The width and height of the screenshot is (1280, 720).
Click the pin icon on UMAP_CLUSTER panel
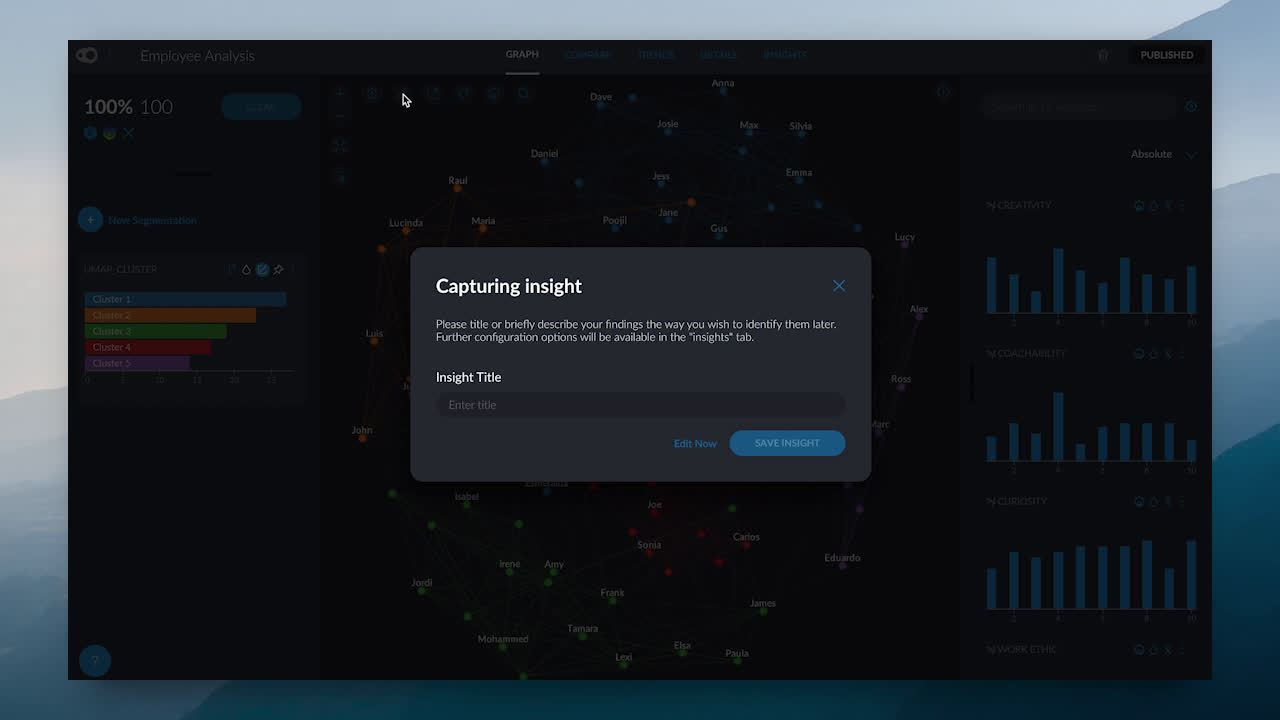coord(278,269)
